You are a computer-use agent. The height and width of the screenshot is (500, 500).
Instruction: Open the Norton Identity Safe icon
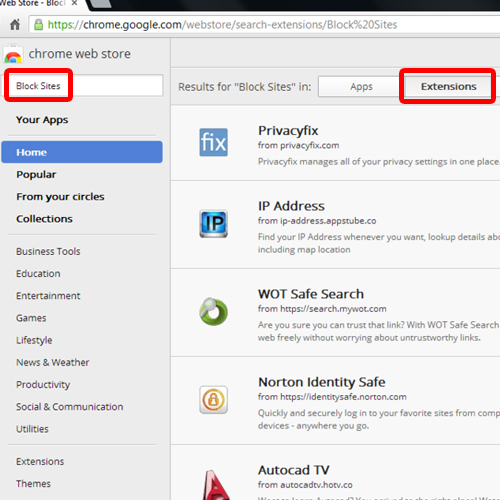(x=214, y=400)
